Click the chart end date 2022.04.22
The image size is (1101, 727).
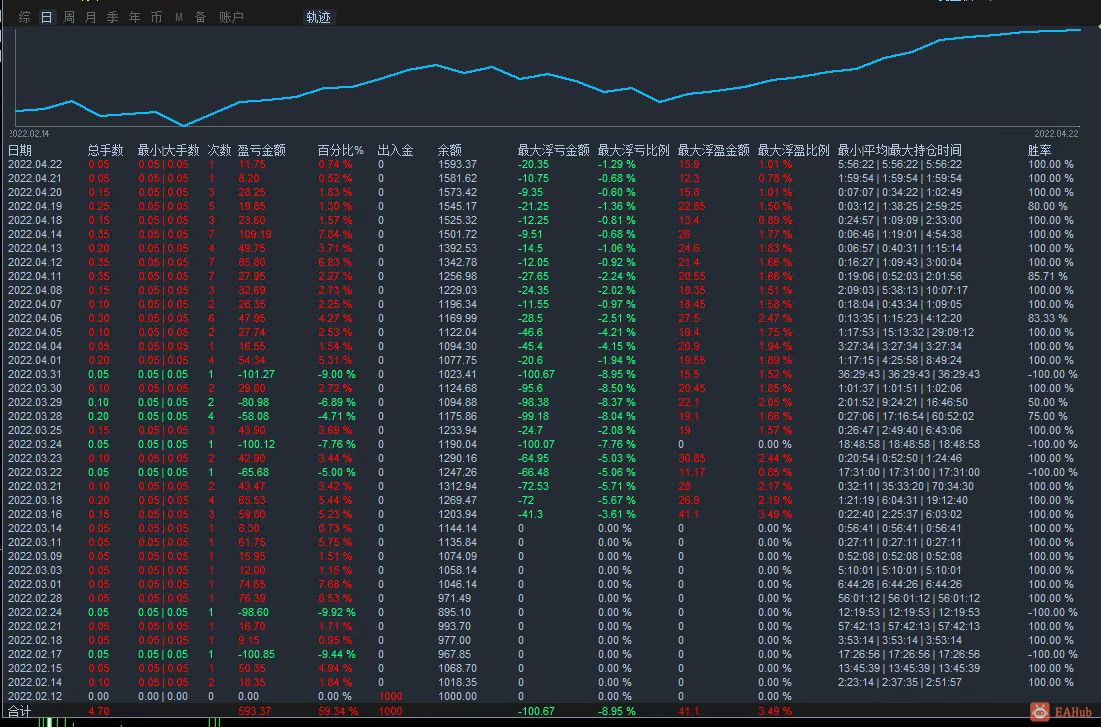[1056, 133]
